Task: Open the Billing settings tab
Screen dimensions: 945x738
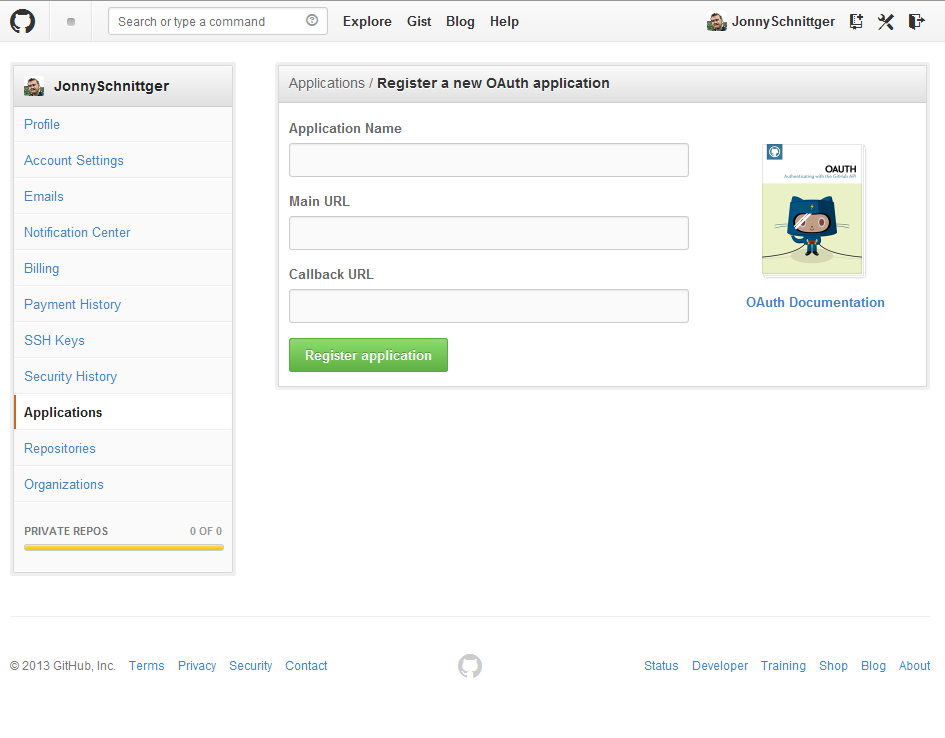Action: [123, 268]
